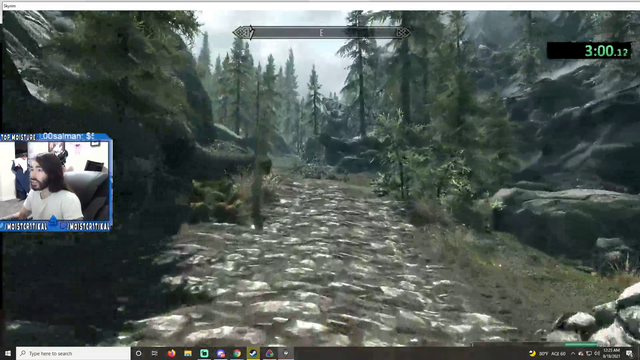640x360 pixels.
Task: Click the AQI 60 weather text
Action: pos(558,354)
